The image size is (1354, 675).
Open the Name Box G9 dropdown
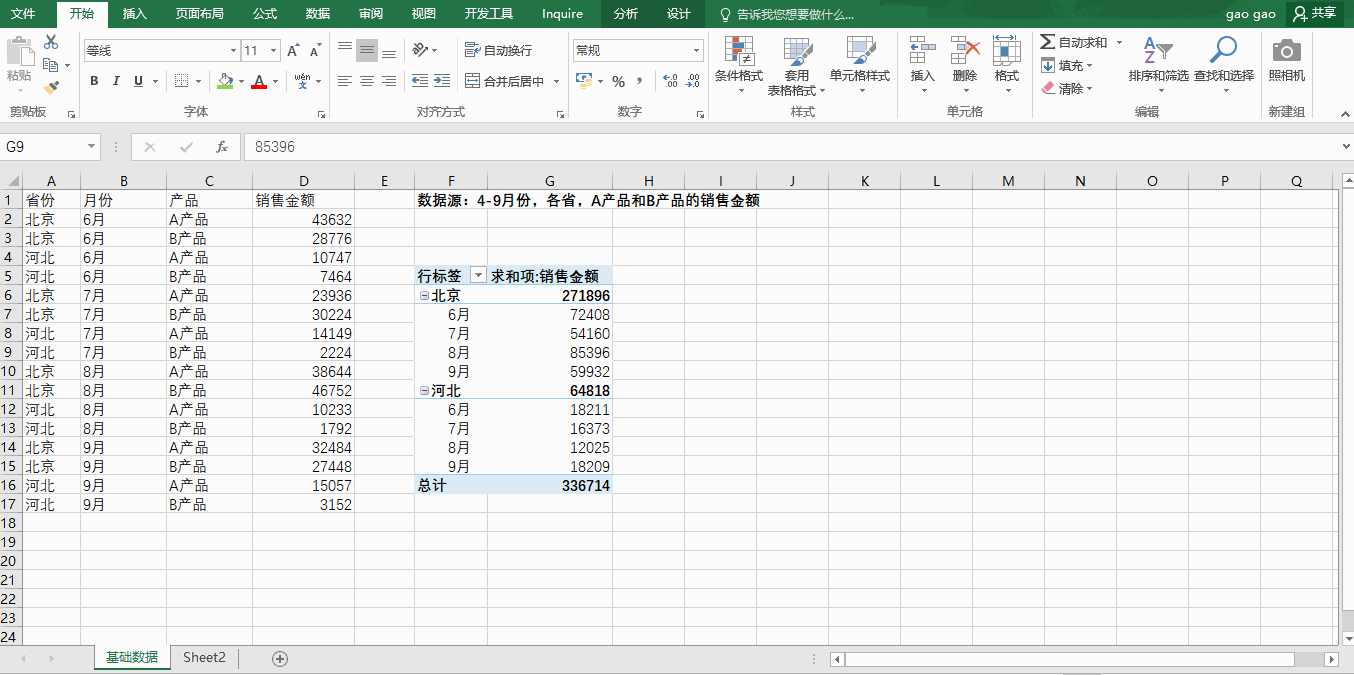[92, 147]
